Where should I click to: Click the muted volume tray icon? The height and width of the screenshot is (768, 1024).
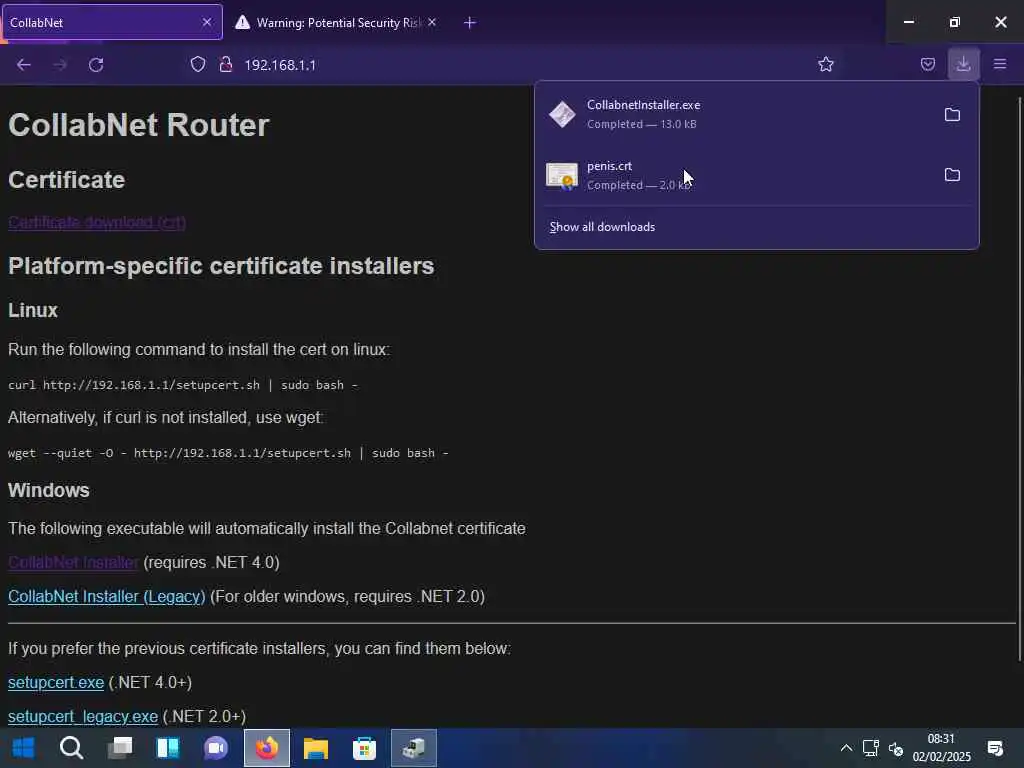[x=896, y=748]
